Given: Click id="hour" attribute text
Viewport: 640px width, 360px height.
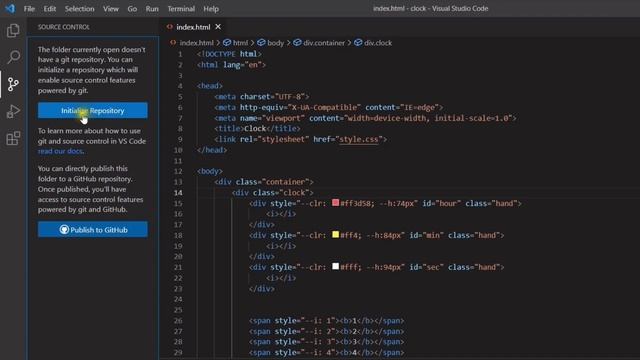Looking at the screenshot, I should coord(442,203).
